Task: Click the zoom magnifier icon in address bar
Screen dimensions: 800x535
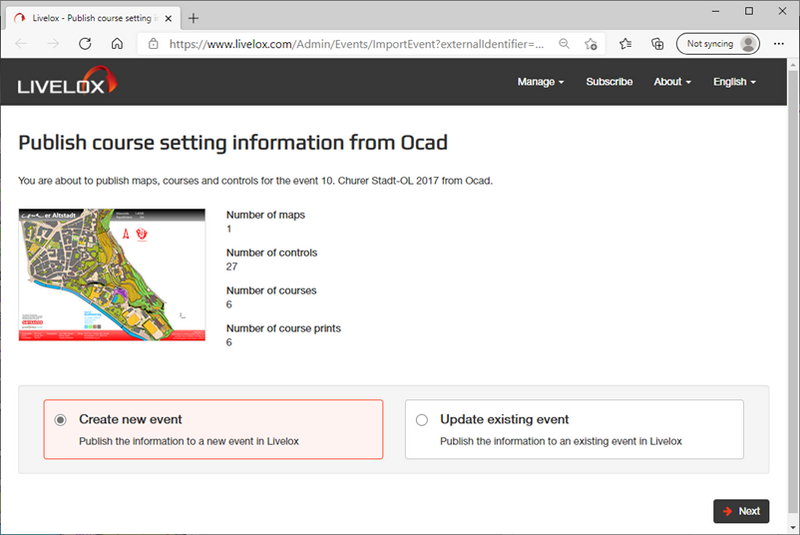Action: [x=564, y=44]
